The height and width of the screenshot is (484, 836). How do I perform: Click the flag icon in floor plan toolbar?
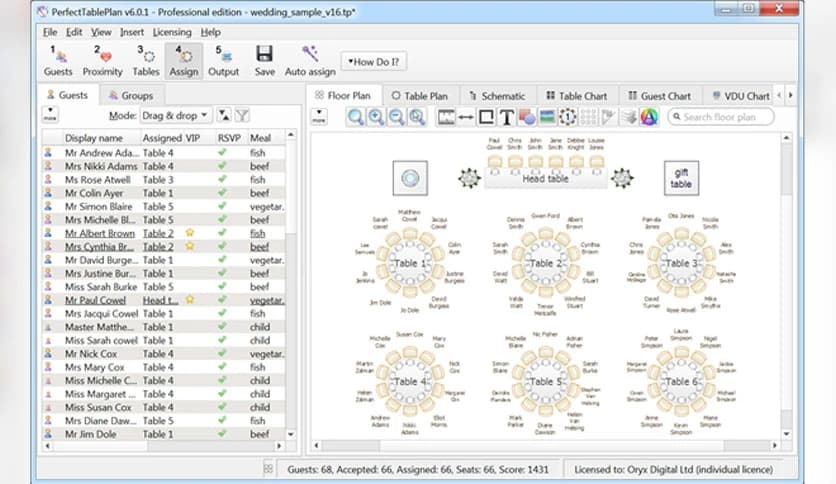pos(608,117)
